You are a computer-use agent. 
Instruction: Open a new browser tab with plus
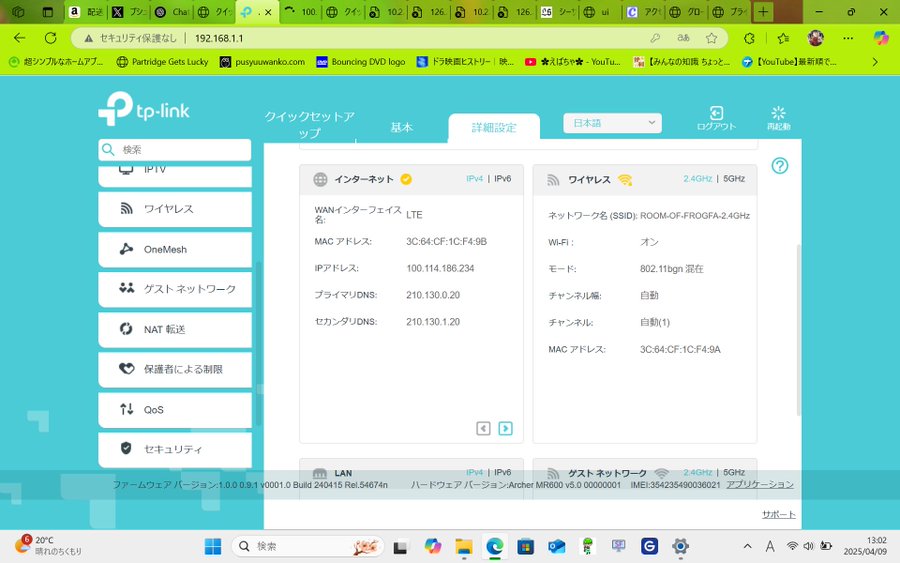[763, 12]
